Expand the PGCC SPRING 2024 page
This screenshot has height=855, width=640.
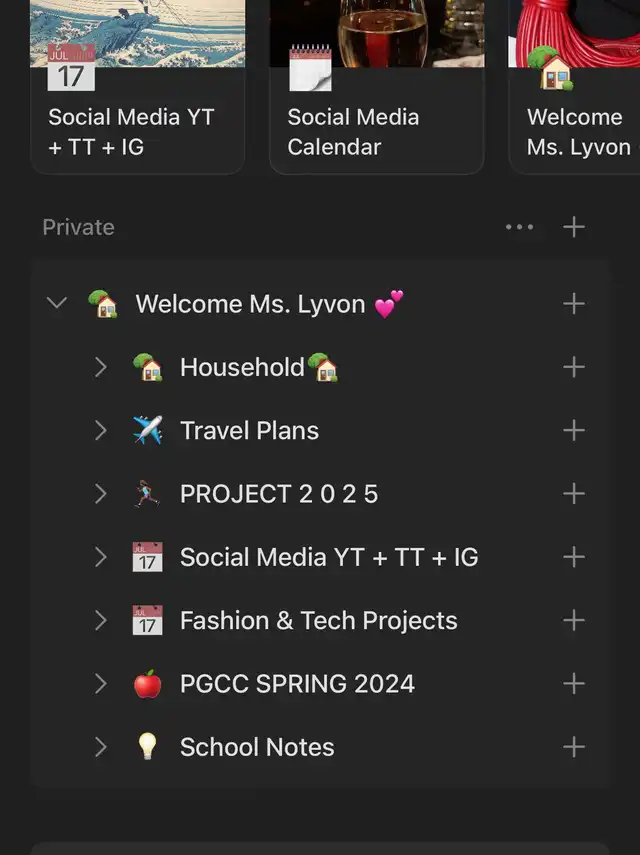pos(100,683)
